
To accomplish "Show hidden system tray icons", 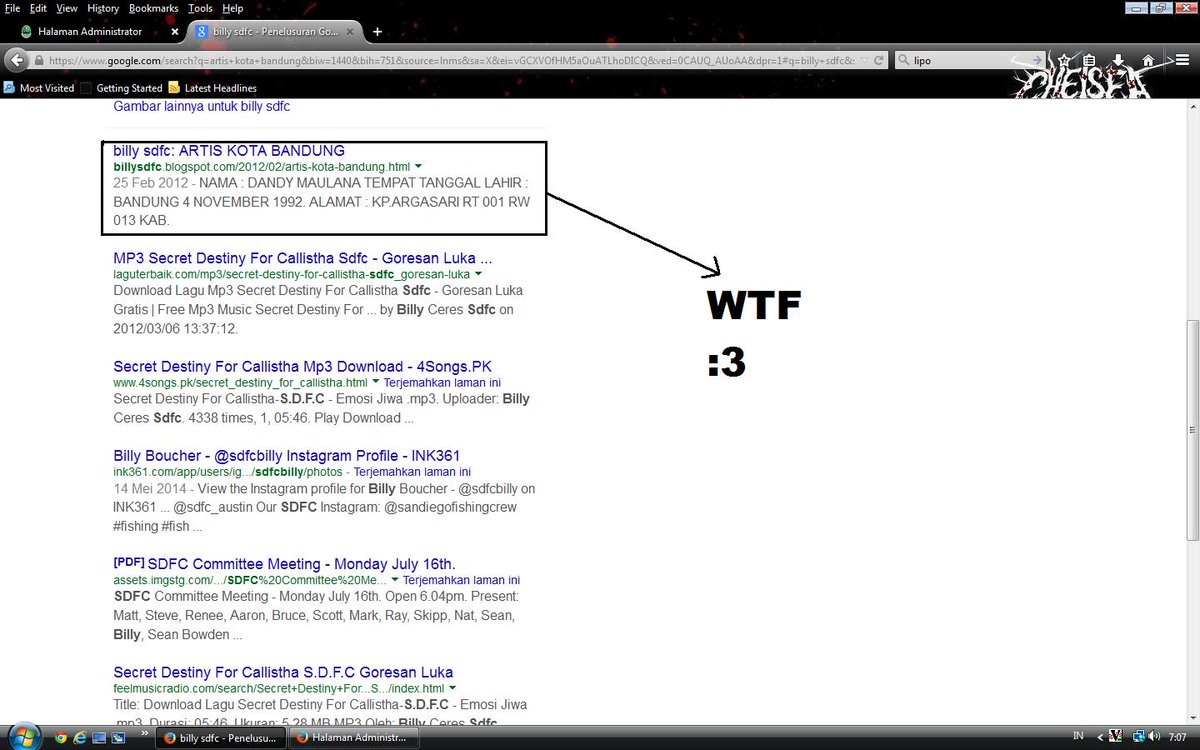I will [1099, 737].
